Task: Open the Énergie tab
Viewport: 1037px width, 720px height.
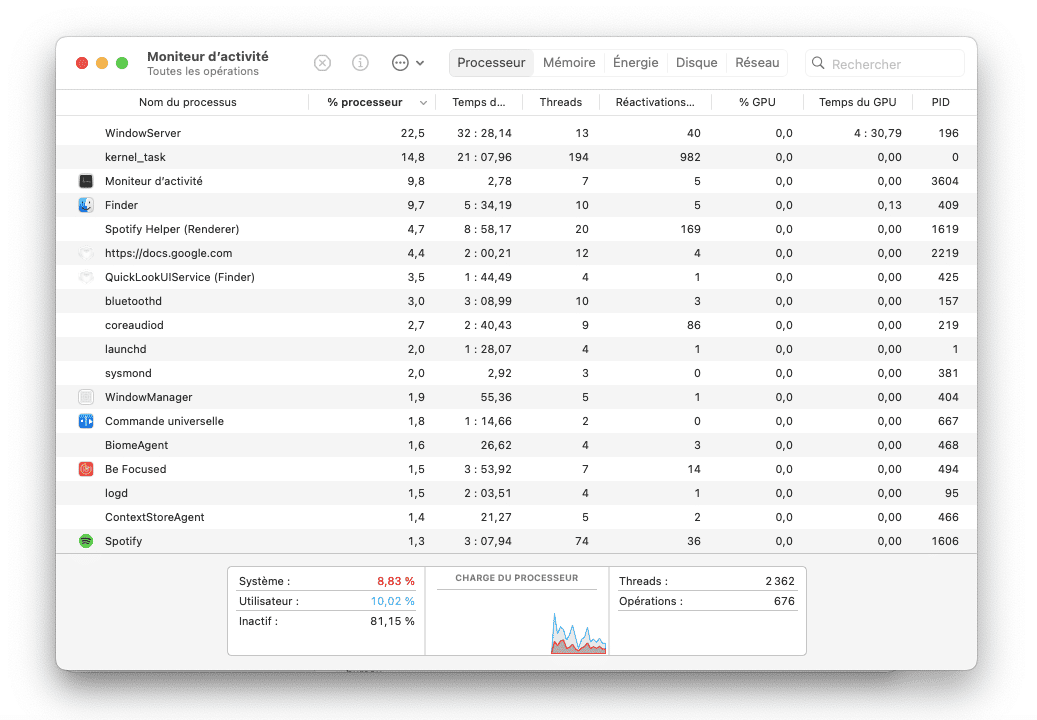Action: (636, 63)
